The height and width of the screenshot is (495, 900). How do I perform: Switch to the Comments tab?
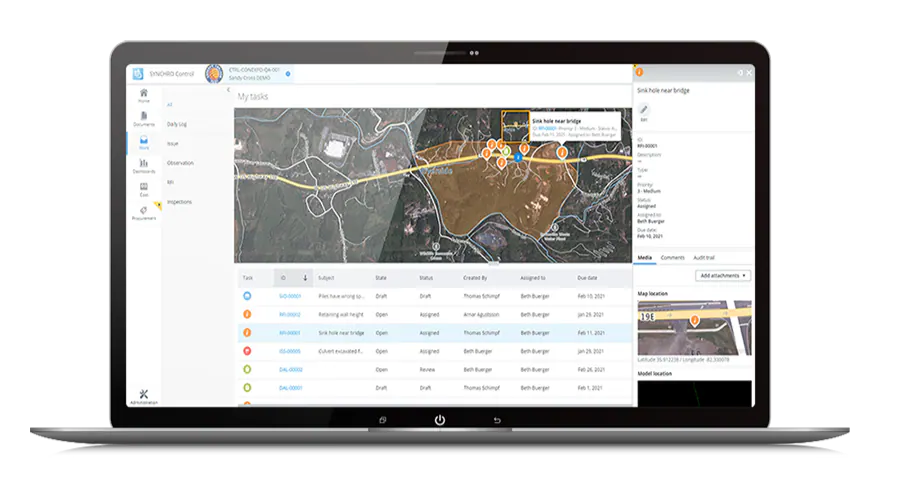673,258
